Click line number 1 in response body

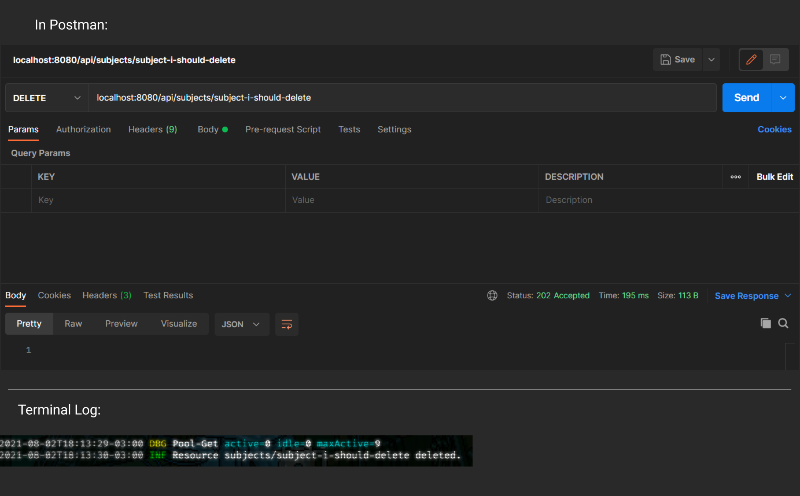tap(29, 350)
